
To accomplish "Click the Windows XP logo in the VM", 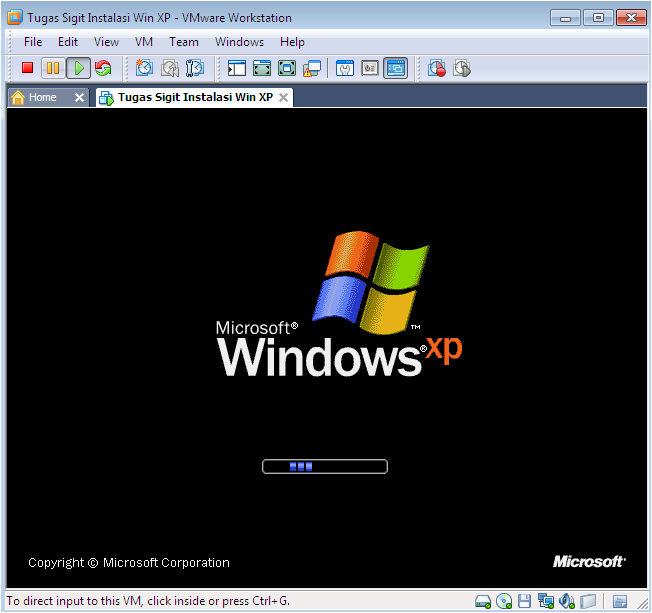I will [x=339, y=304].
